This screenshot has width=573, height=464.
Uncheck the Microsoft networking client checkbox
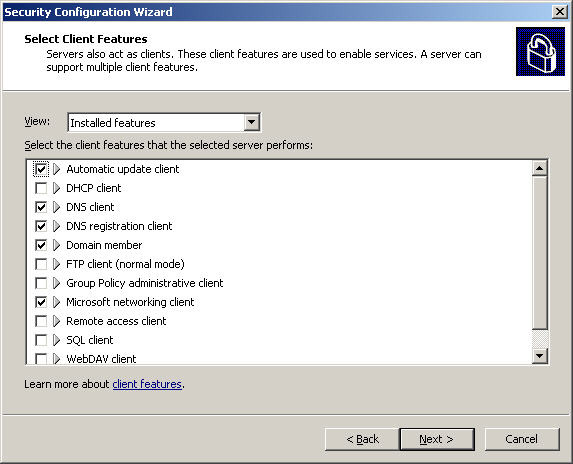41,302
